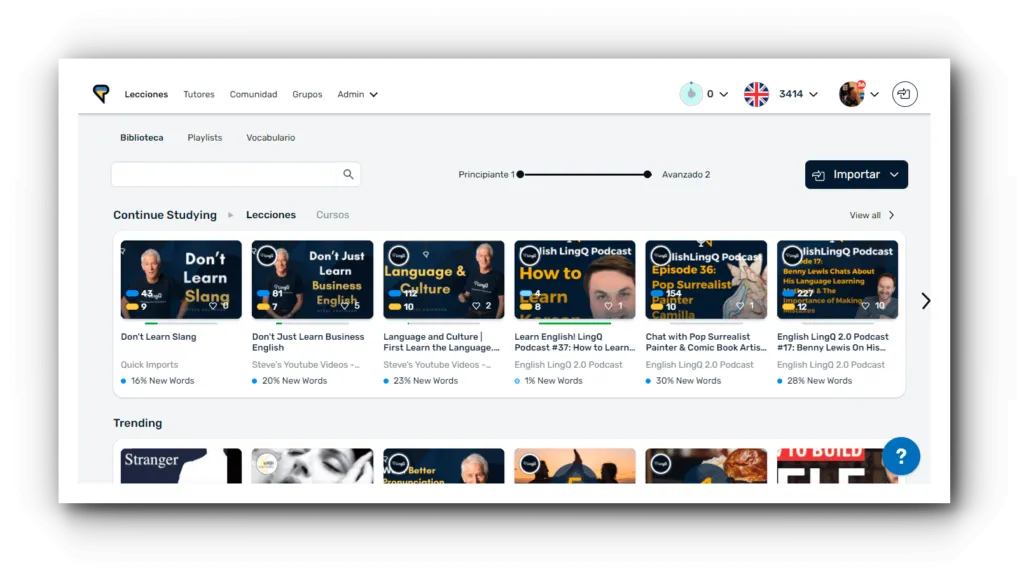Switch to the Playlists tab
Viewport: 1024px width, 577px height.
pyautogui.click(x=205, y=138)
